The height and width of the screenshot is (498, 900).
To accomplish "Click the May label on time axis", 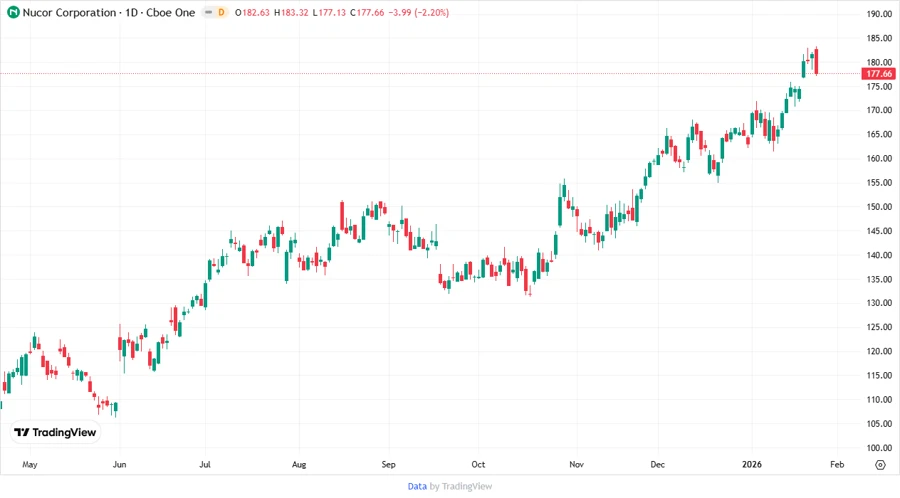I will 30,465.
